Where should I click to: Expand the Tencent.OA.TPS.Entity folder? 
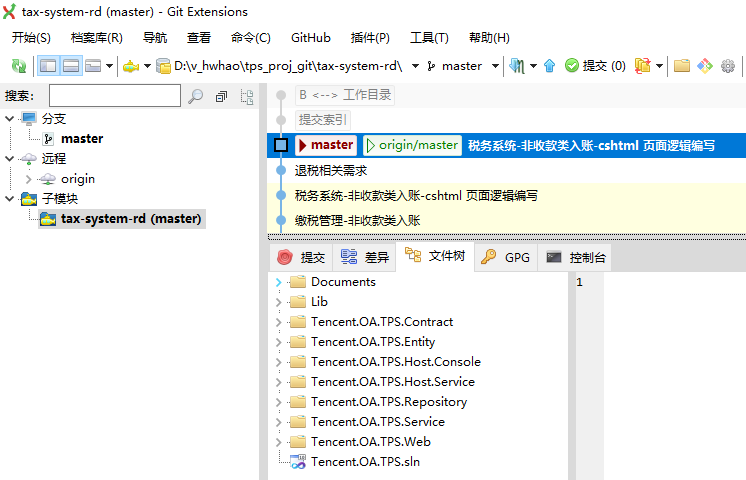278,342
